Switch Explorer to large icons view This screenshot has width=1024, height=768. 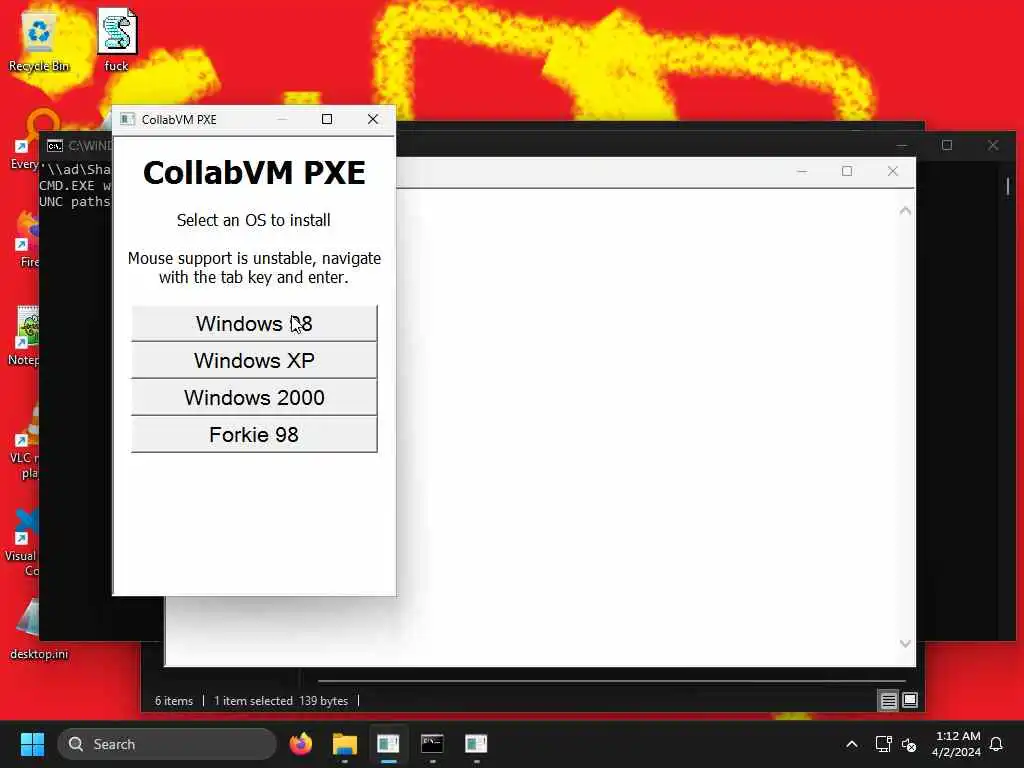(910, 701)
